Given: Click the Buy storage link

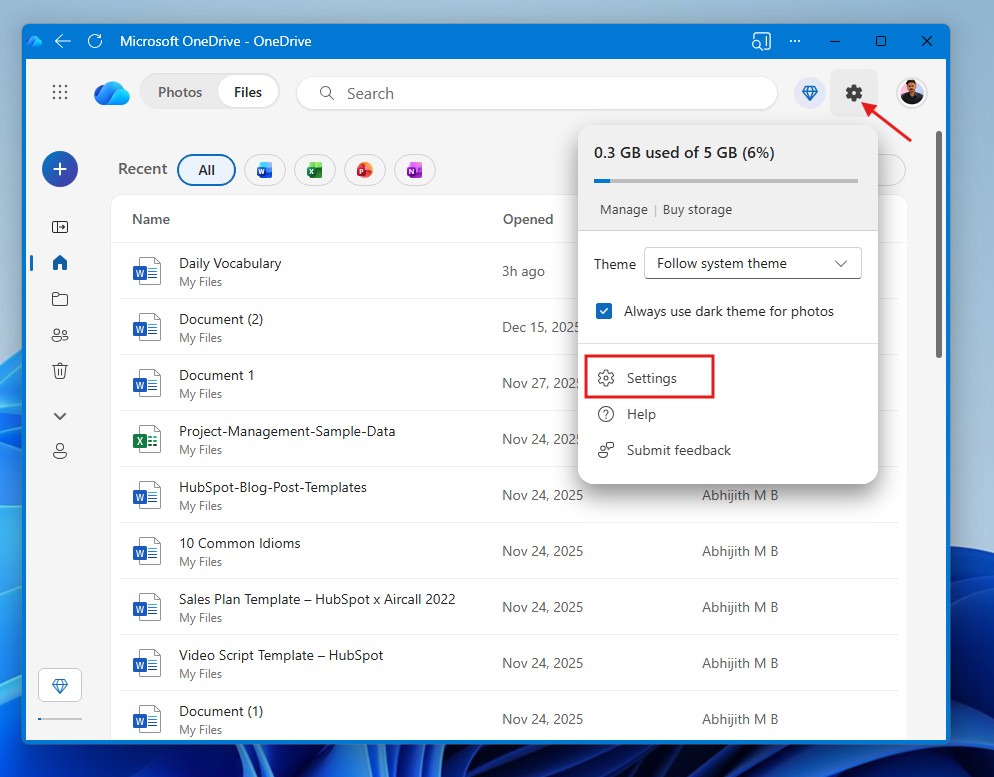Looking at the screenshot, I should (697, 209).
